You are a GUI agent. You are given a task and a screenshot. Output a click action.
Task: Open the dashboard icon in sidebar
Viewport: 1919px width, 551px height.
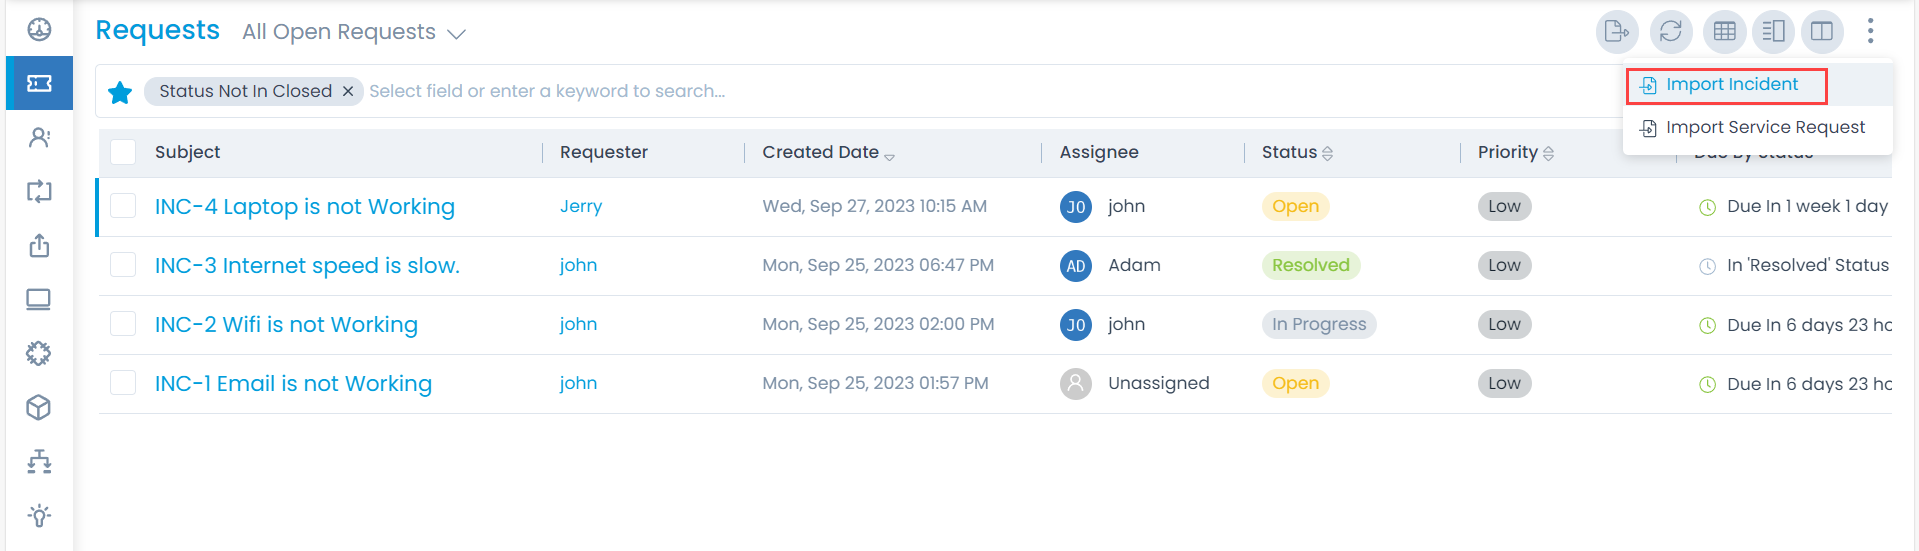pos(39,29)
